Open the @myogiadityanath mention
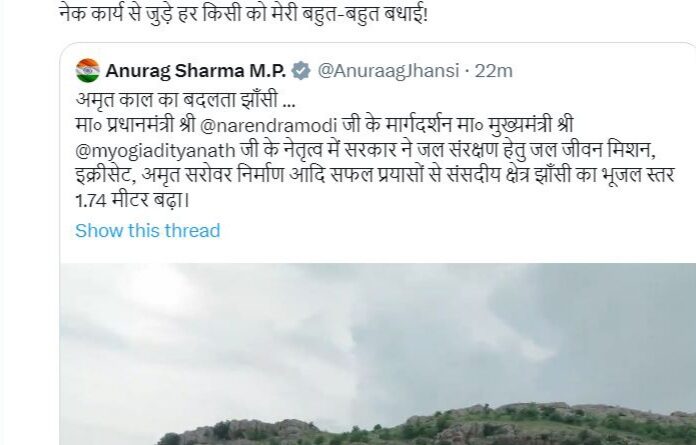The width and height of the screenshot is (696, 445). [x=155, y=151]
